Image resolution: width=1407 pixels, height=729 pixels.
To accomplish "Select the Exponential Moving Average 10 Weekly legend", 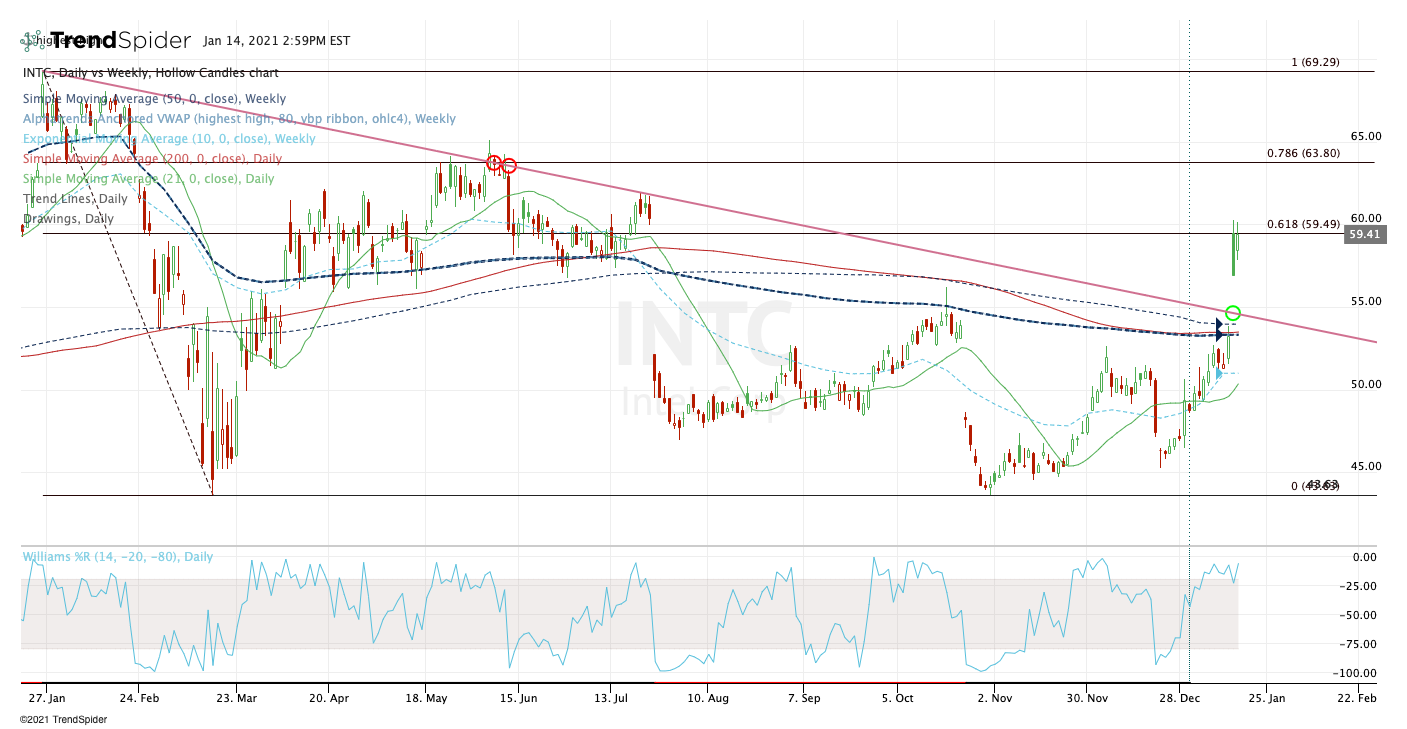I will pyautogui.click(x=169, y=139).
